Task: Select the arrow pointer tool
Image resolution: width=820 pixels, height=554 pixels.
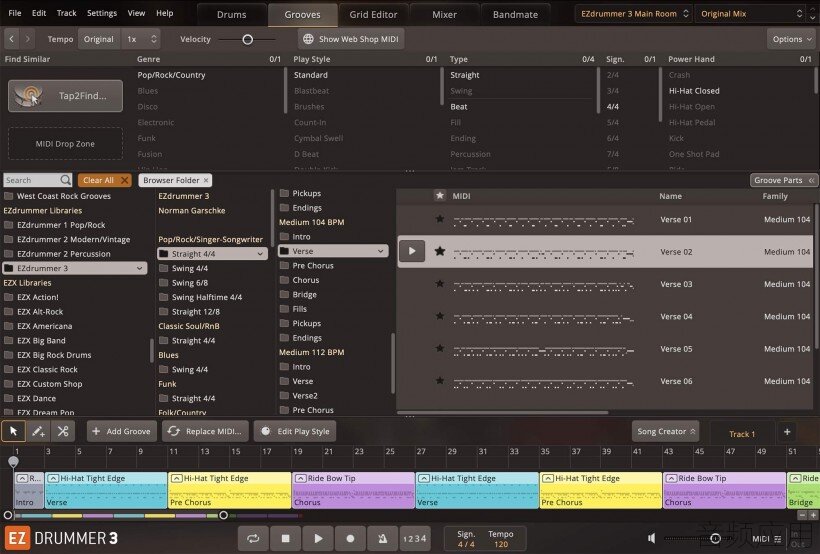Action: [14, 431]
